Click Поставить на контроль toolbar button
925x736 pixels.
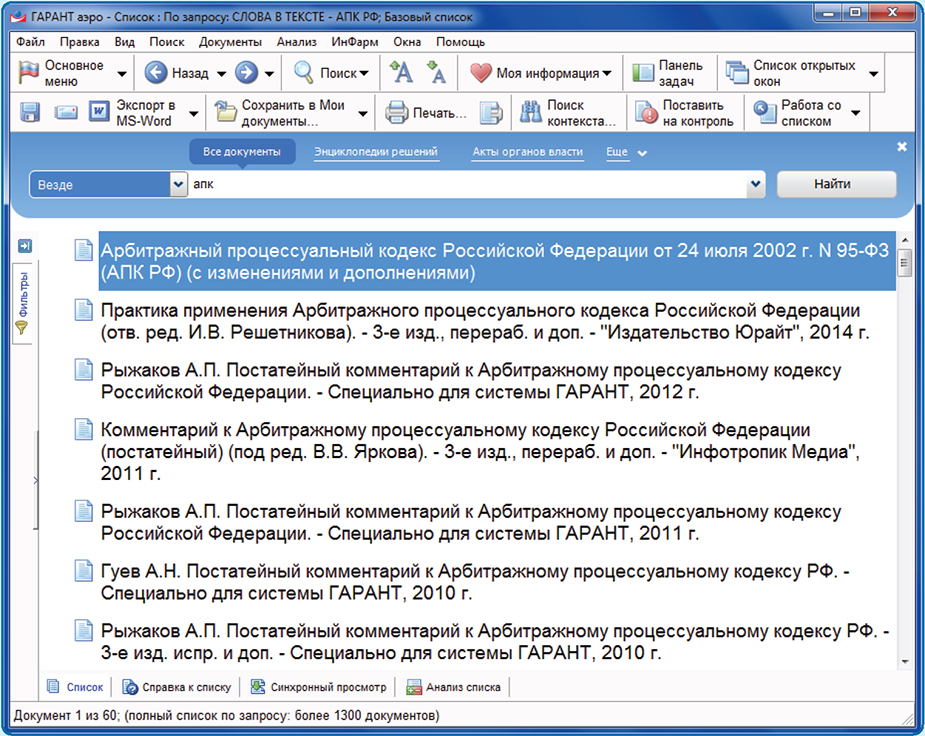click(685, 113)
